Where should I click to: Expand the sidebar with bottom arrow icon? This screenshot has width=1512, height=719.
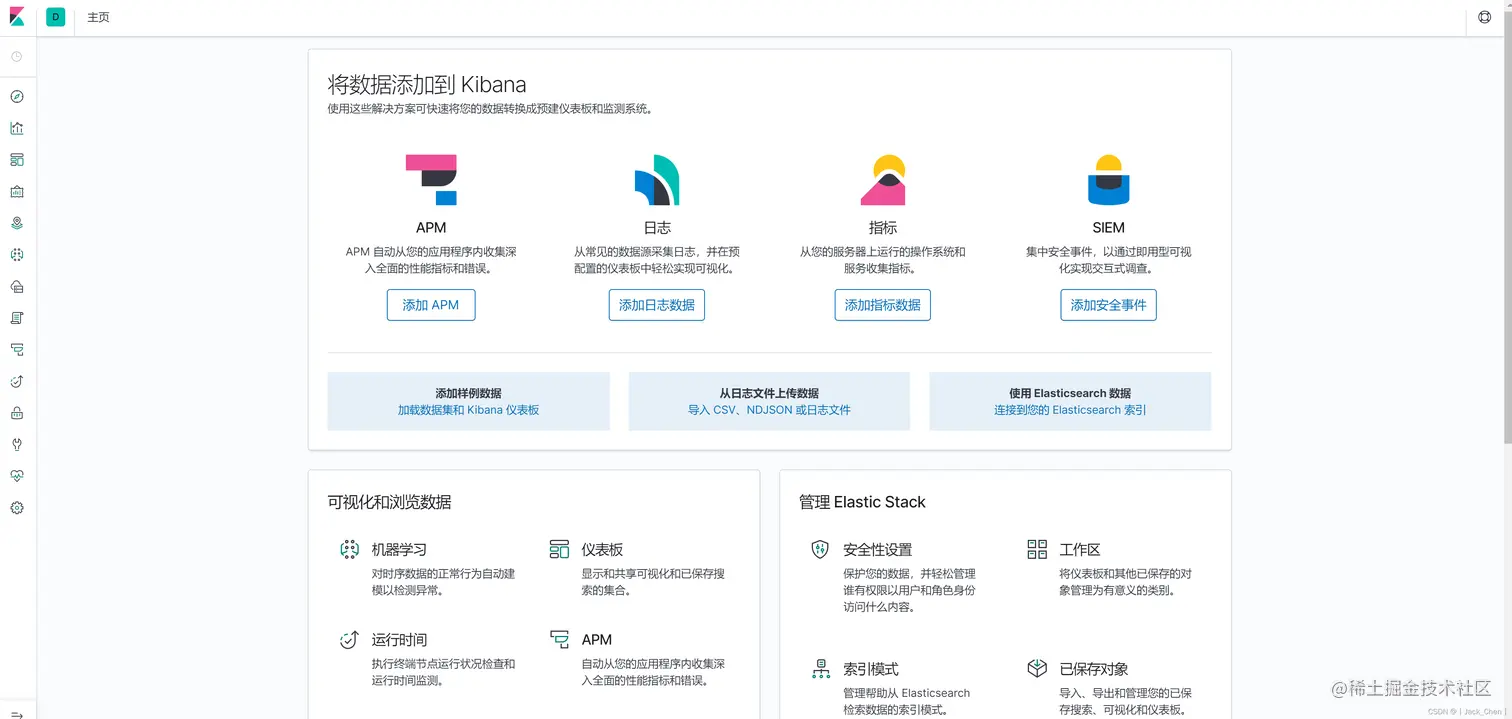(x=17, y=714)
